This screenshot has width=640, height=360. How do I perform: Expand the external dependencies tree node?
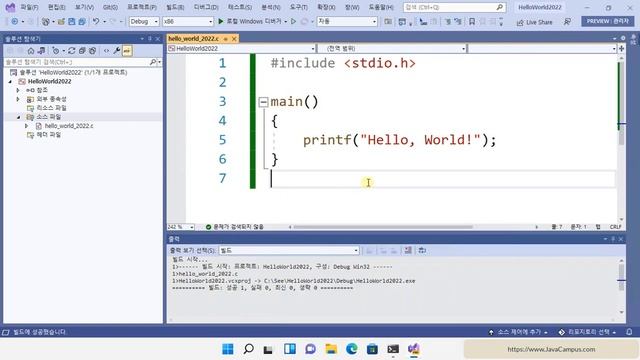(18, 99)
